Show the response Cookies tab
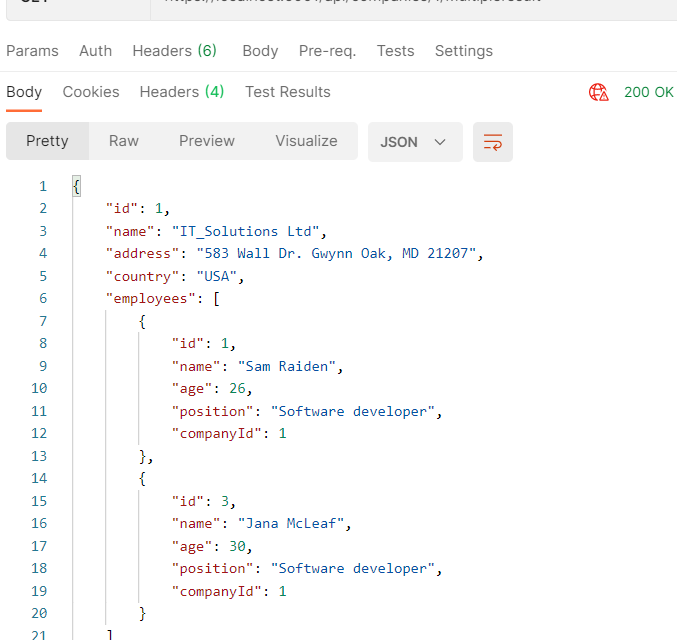Screen dimensions: 677x640 pyautogui.click(x=91, y=92)
